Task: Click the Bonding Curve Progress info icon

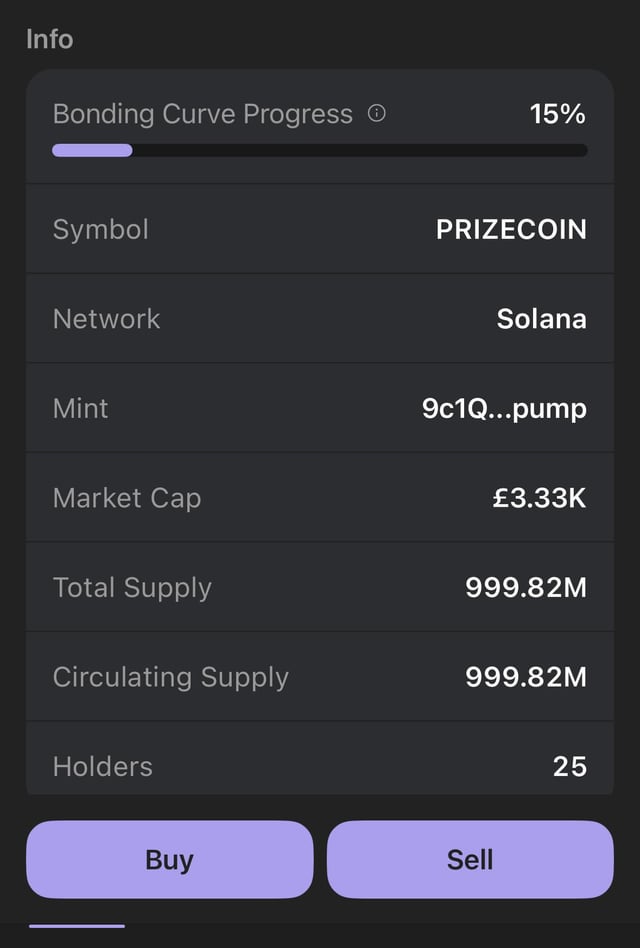Action: pos(377,114)
